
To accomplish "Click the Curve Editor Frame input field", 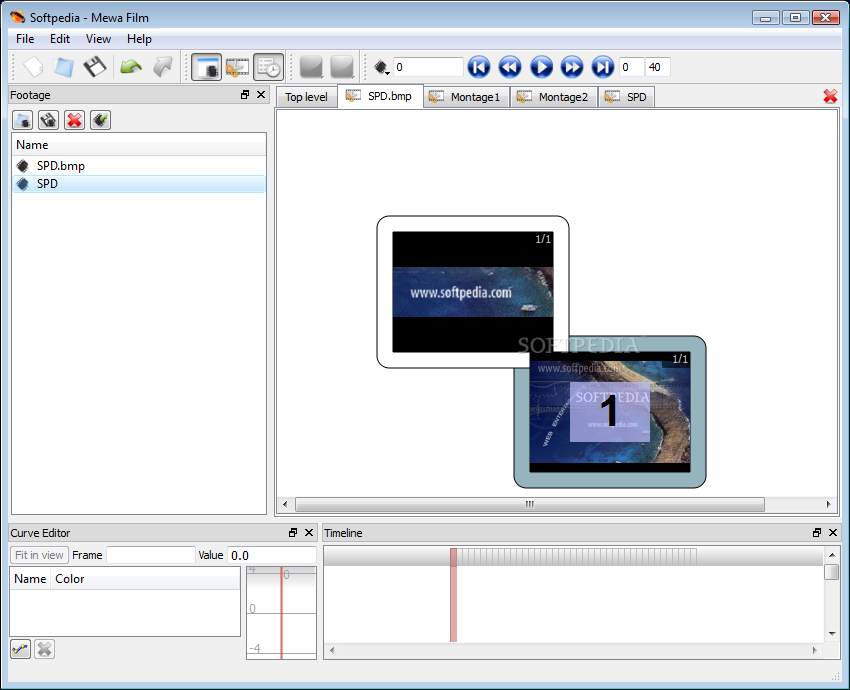I will pos(151,555).
